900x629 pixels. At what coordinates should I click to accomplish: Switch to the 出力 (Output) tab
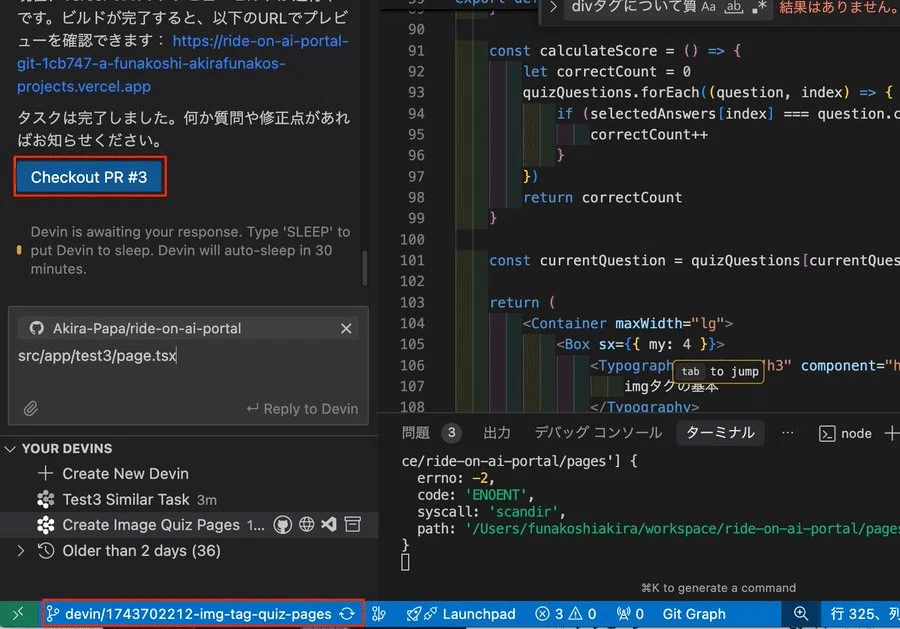click(x=497, y=433)
